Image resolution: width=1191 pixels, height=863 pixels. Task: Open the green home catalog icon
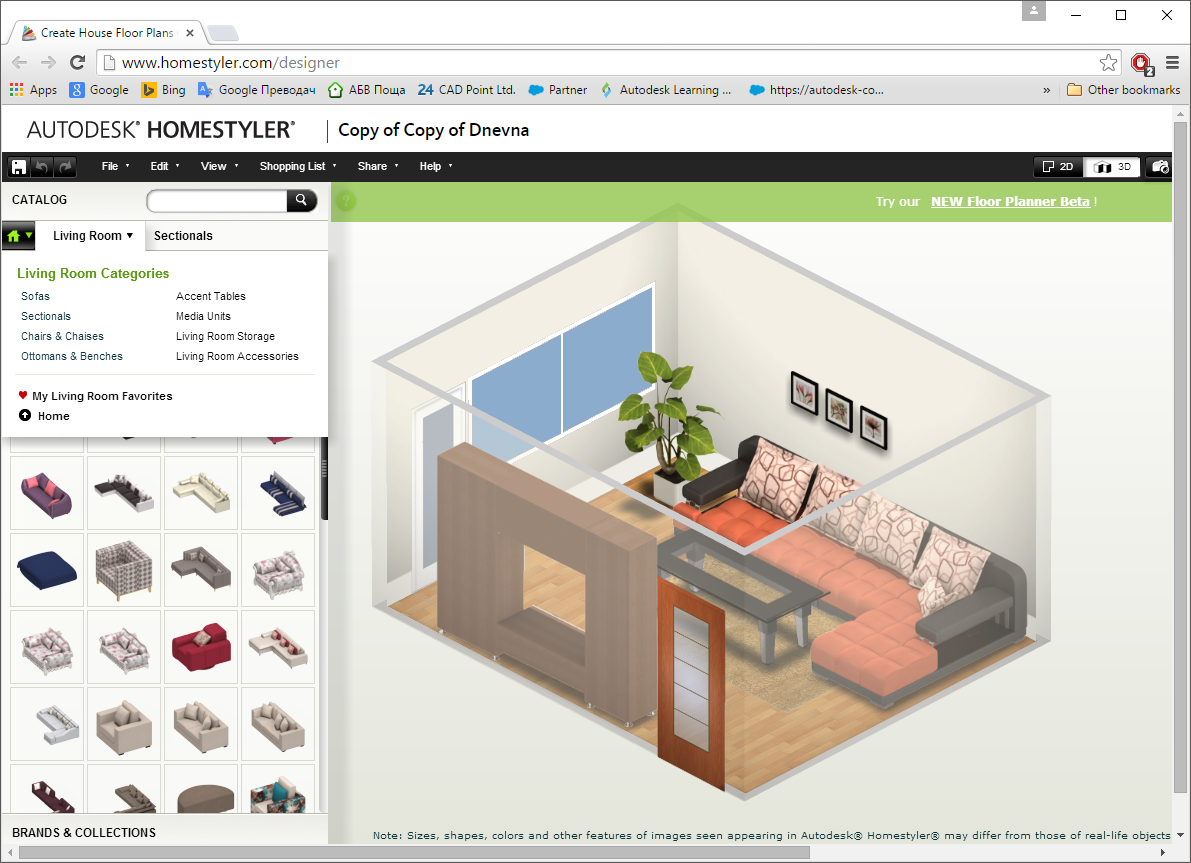tap(19, 236)
